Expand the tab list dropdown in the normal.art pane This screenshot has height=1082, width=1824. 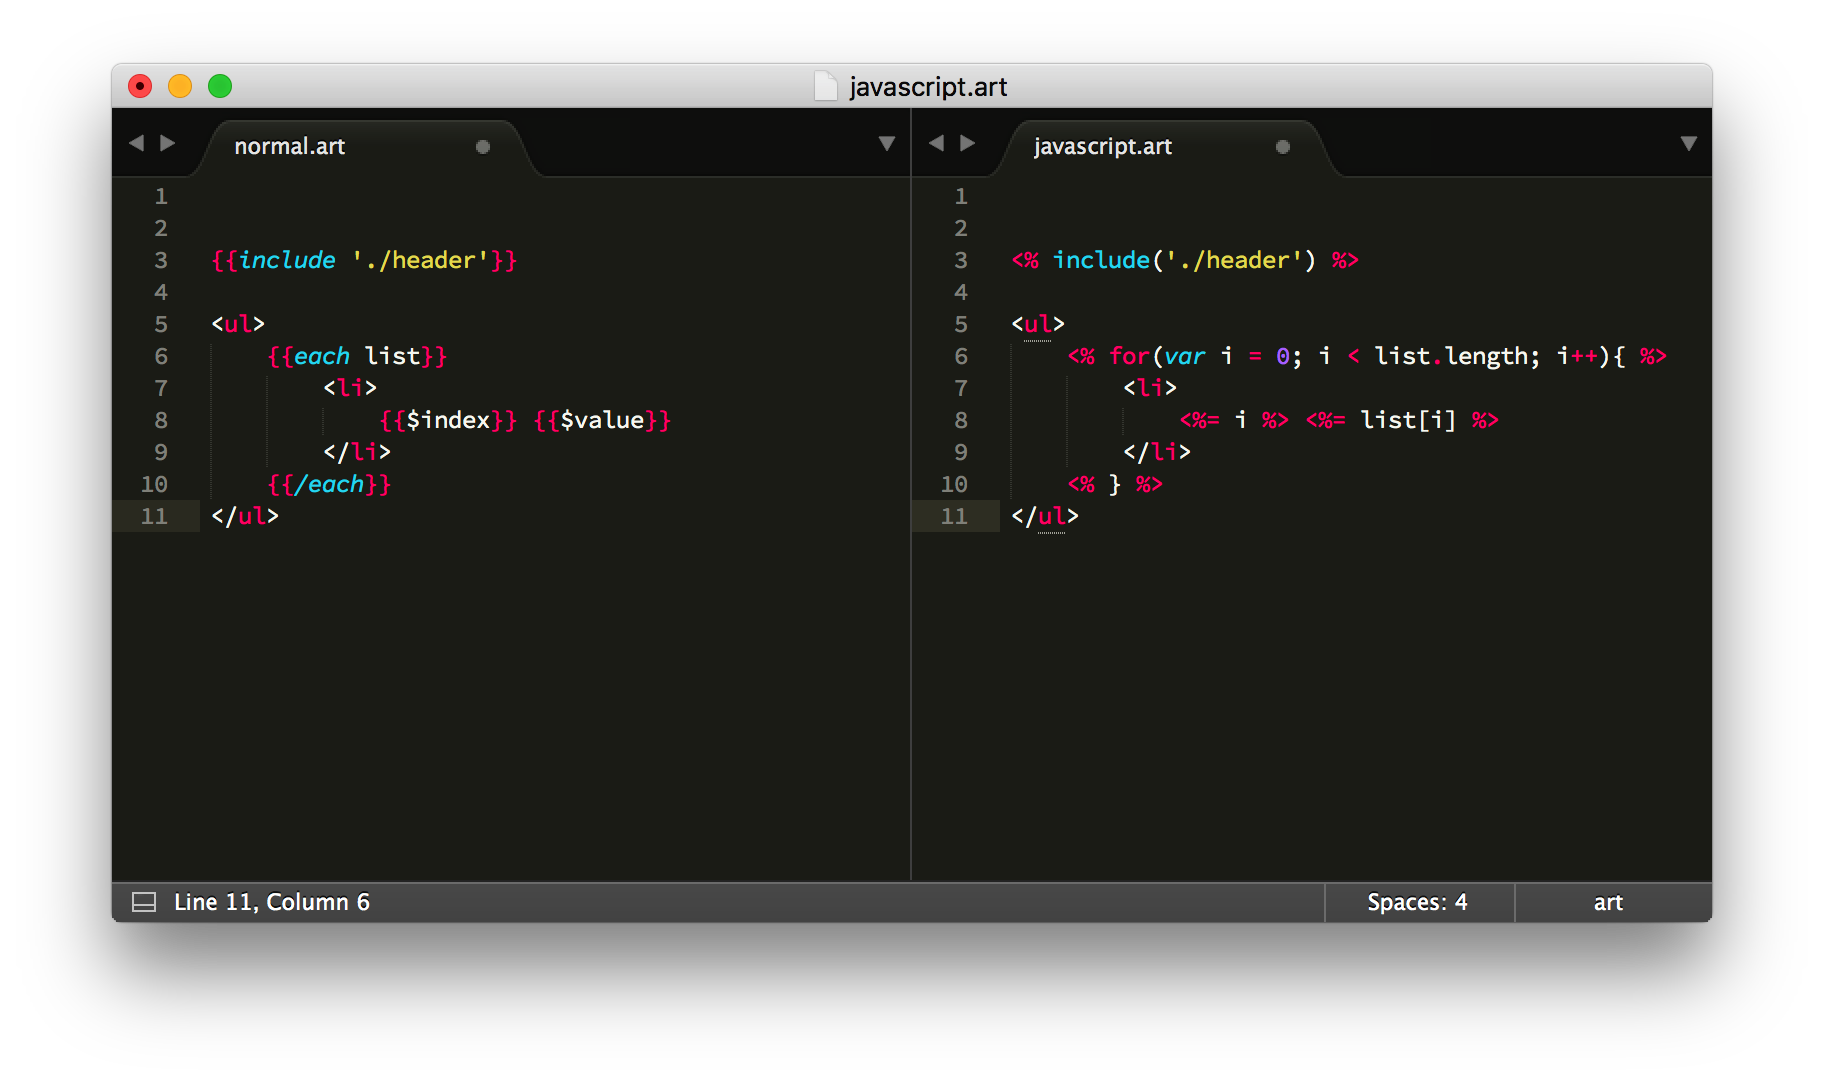pos(886,144)
